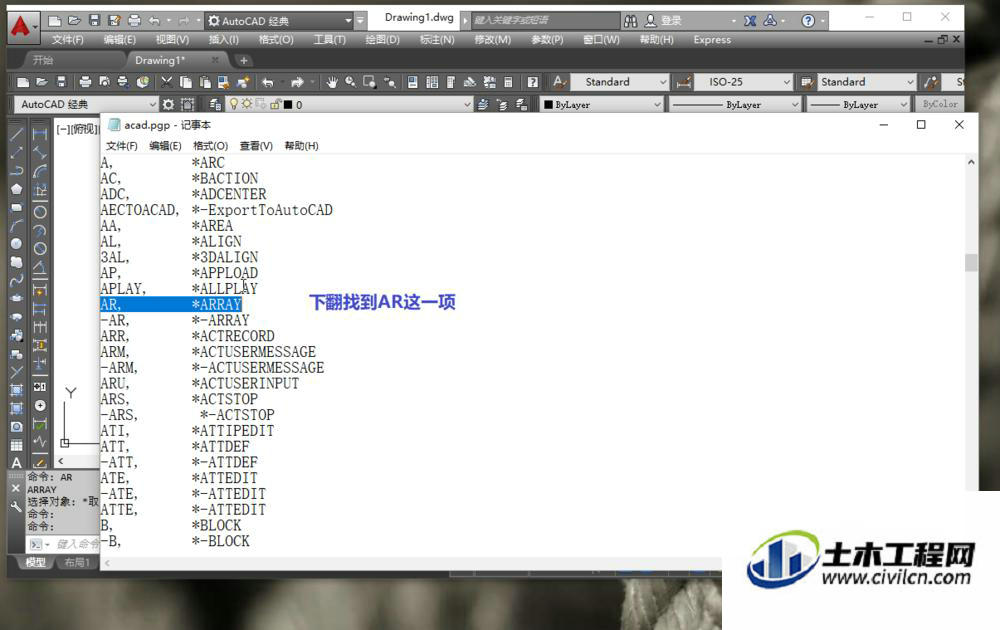Click the Zoom Realtime magnifier icon

coord(350,82)
